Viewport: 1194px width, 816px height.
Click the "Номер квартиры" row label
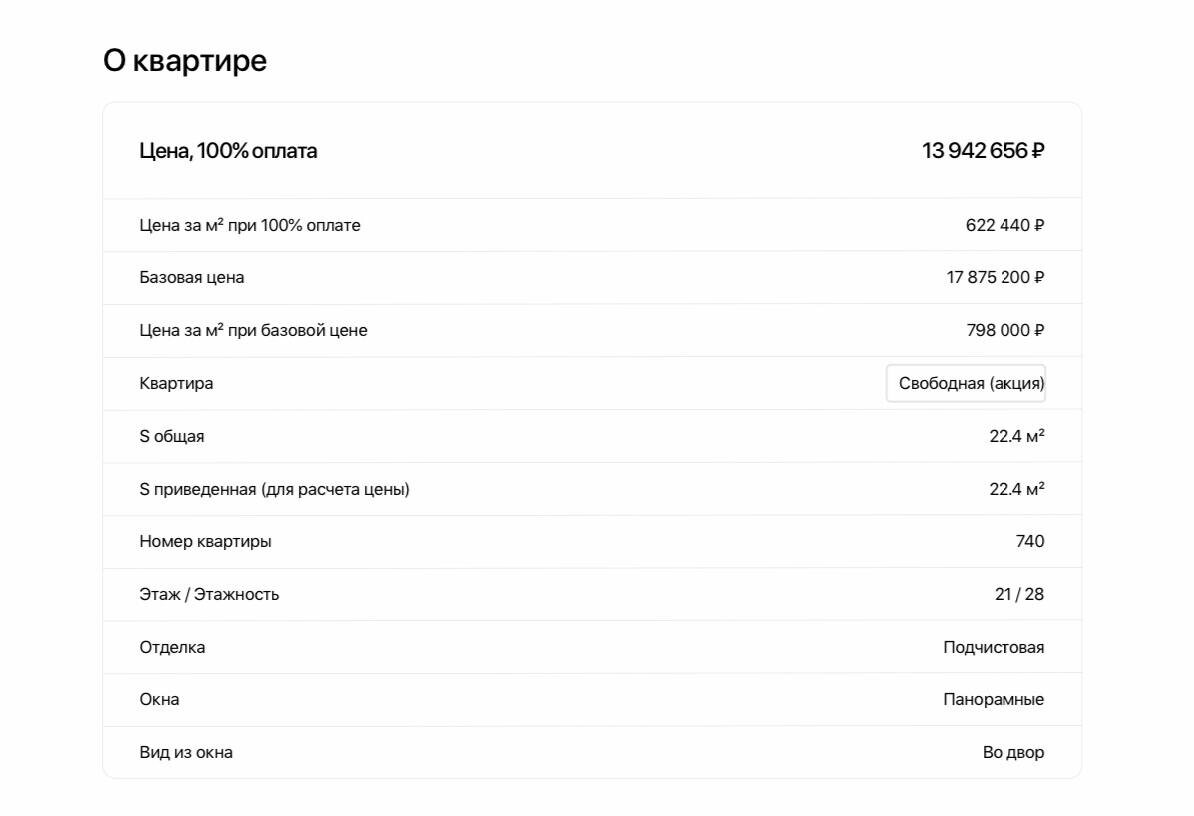pyautogui.click(x=205, y=541)
